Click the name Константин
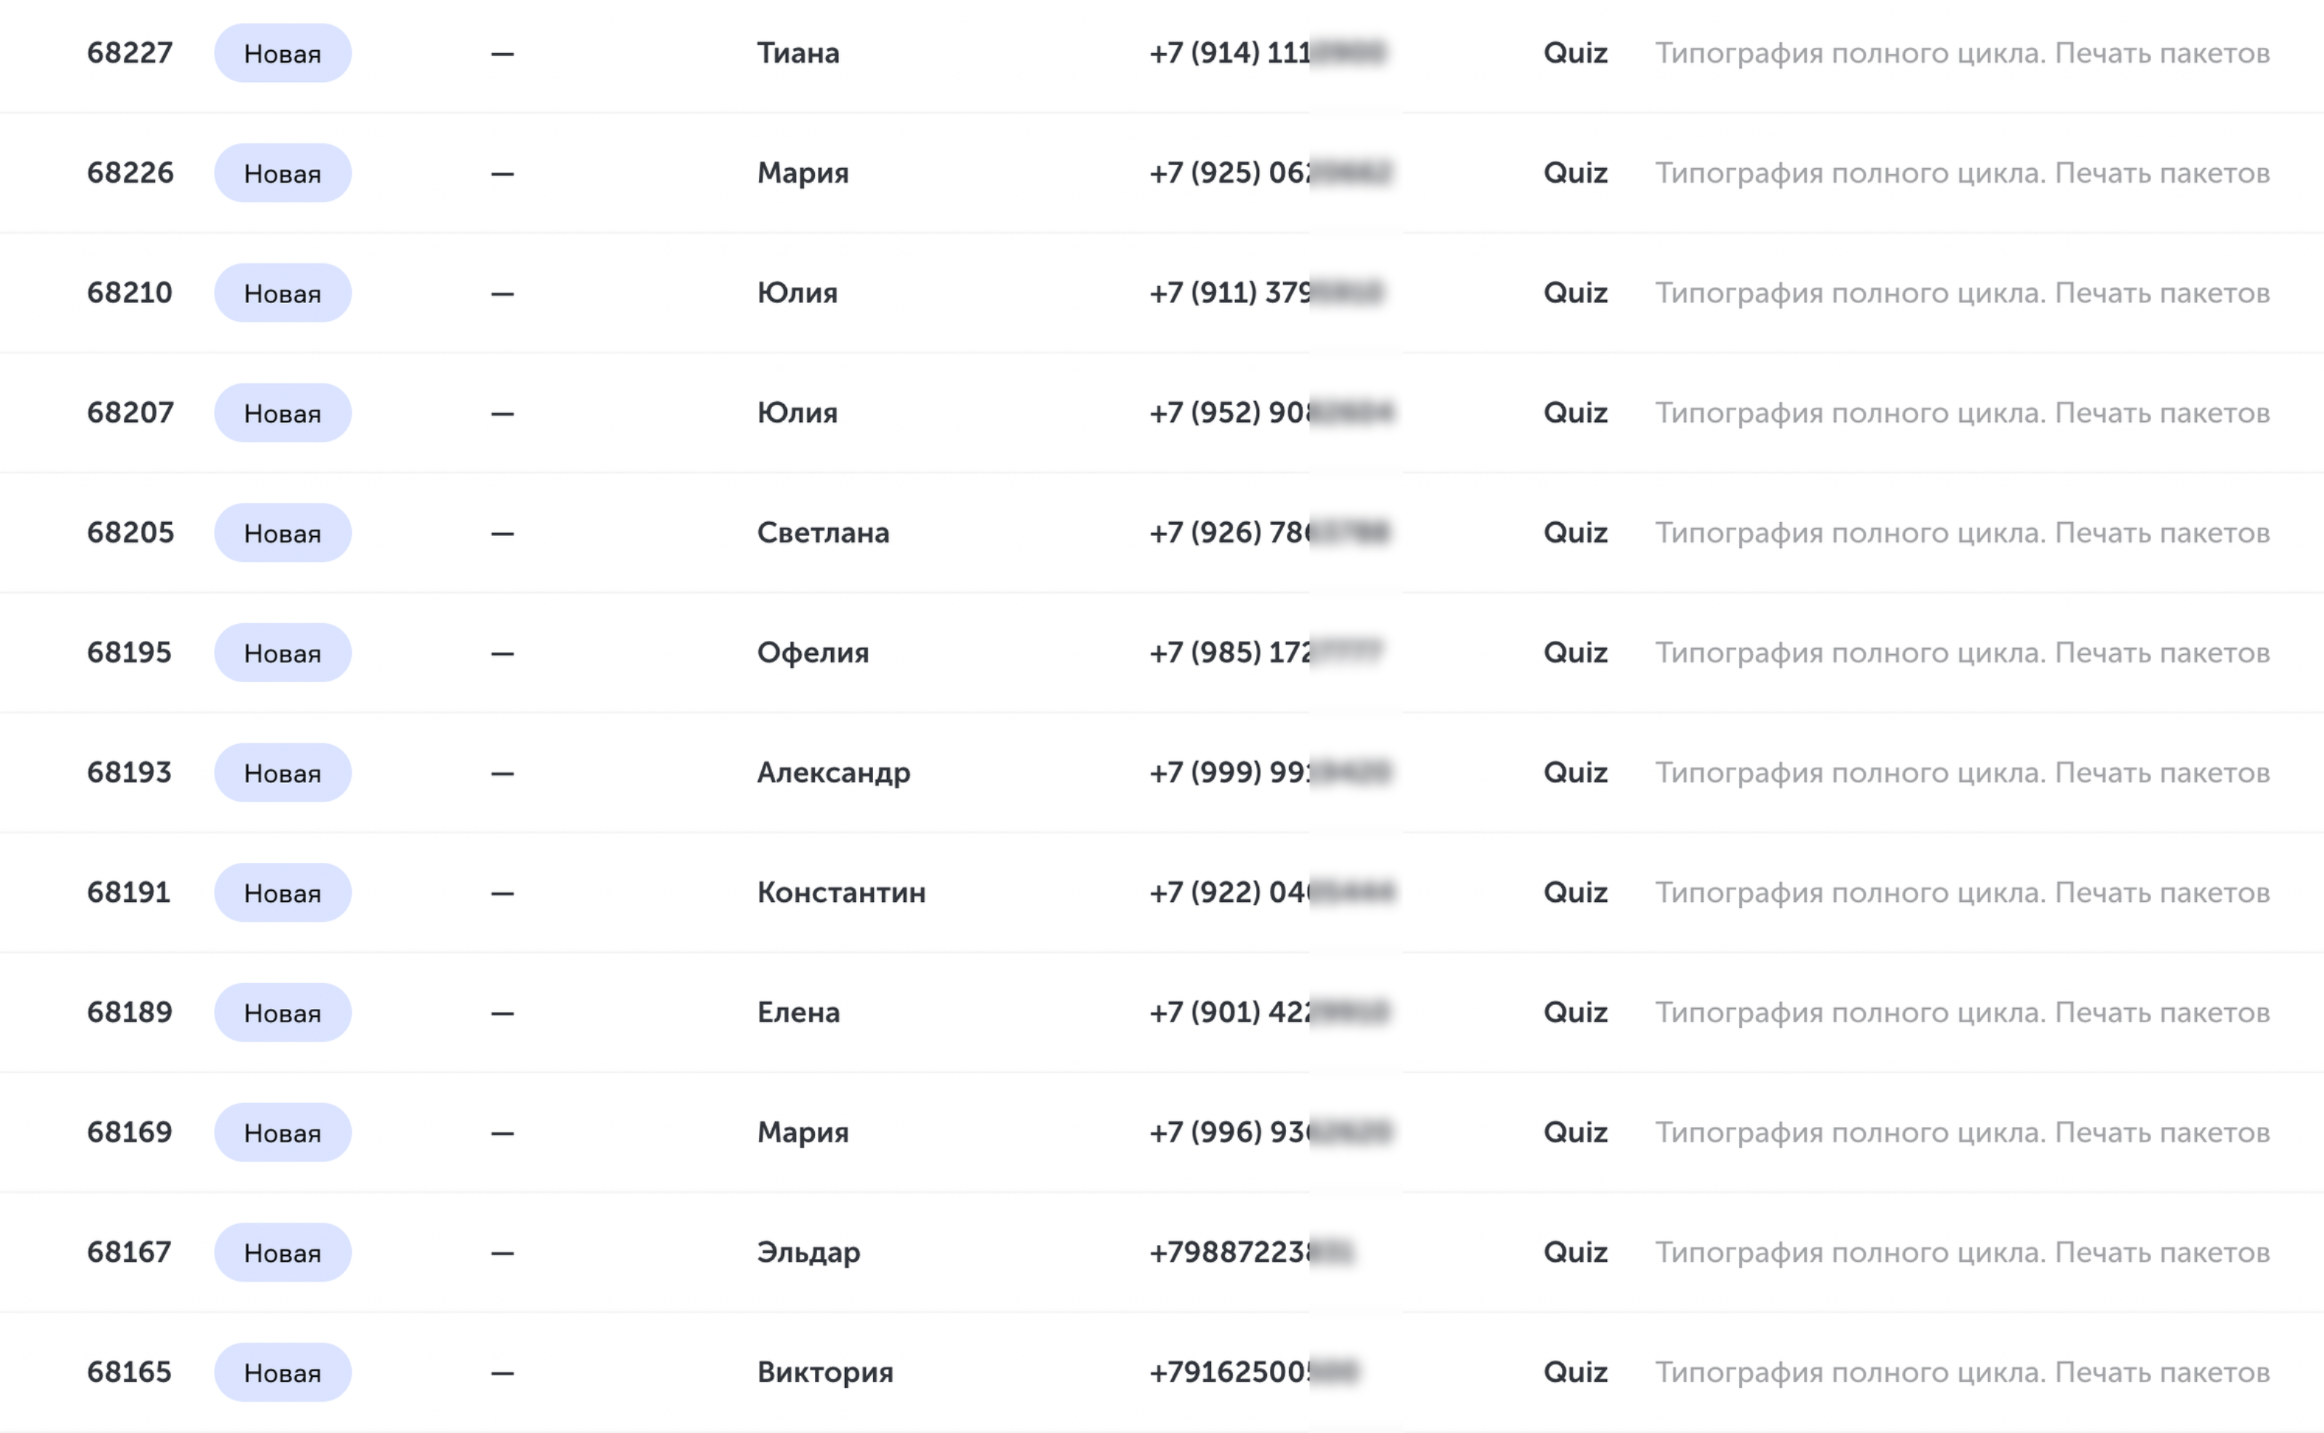The width and height of the screenshot is (2324, 1433). [841, 893]
